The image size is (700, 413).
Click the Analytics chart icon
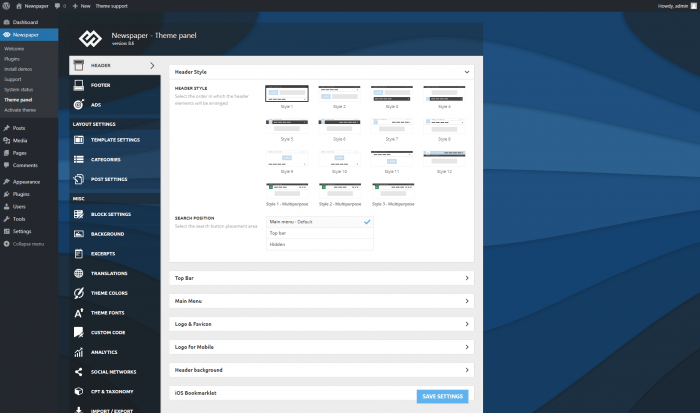79,352
